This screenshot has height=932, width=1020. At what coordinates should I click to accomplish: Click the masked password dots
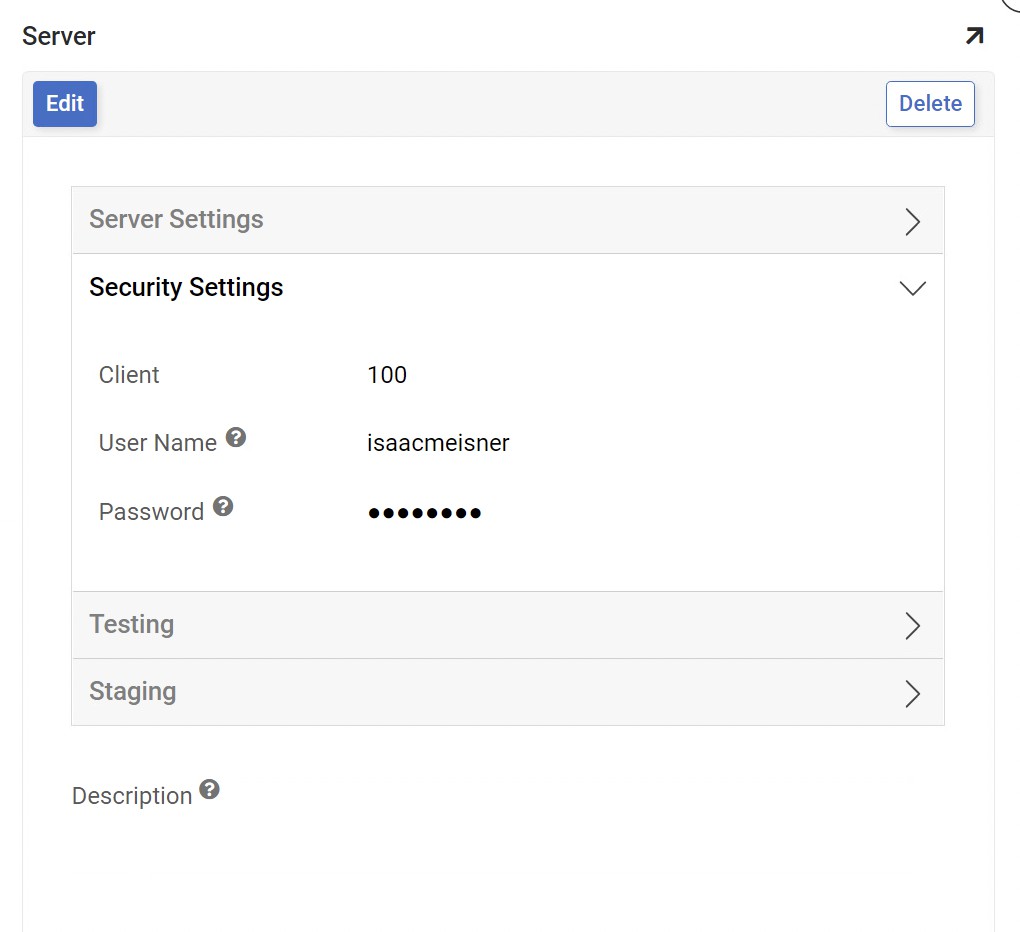point(424,512)
